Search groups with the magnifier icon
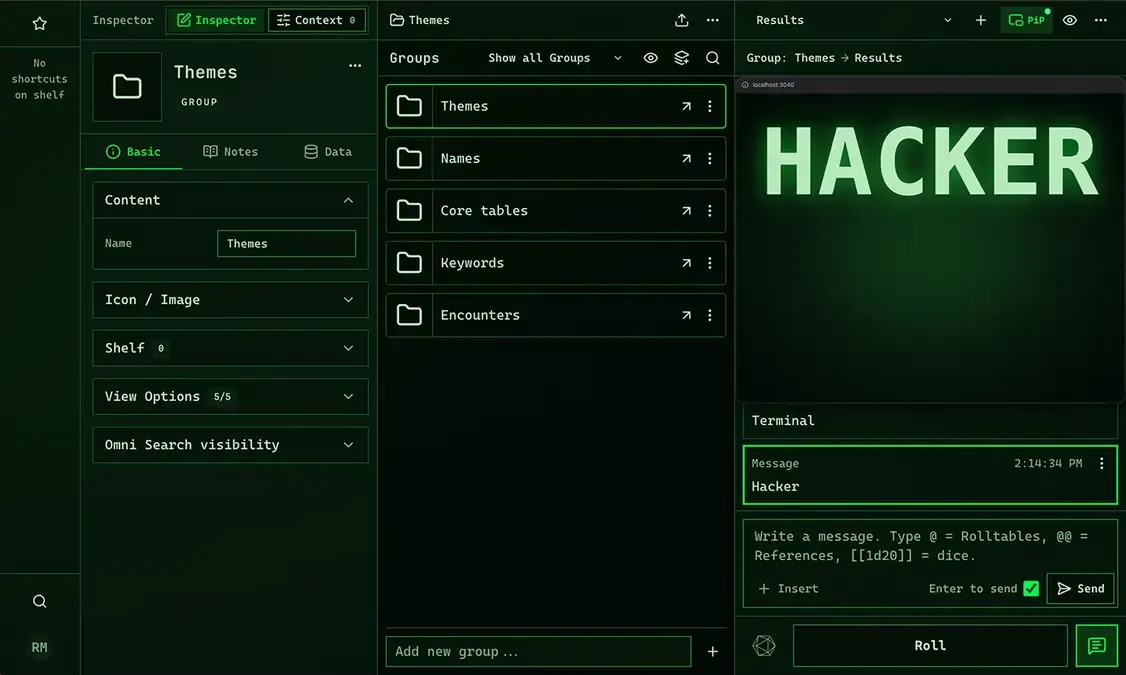 (x=712, y=58)
